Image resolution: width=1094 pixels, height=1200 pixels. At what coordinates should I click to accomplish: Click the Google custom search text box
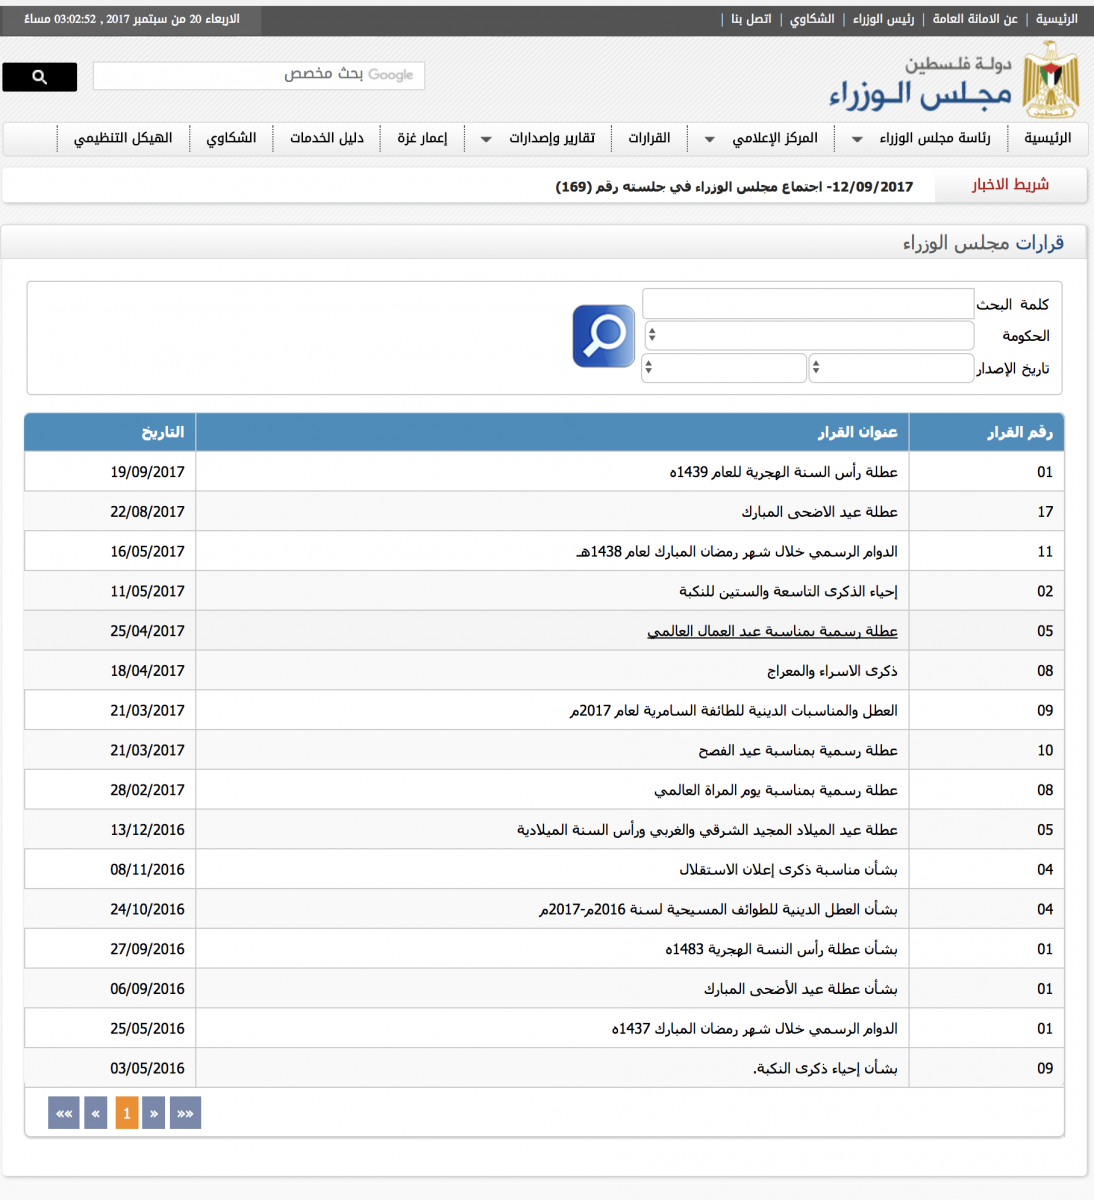coord(258,75)
